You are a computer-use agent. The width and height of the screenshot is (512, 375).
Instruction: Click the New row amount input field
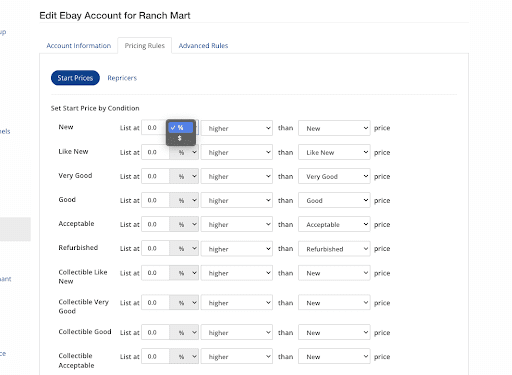[x=154, y=128]
